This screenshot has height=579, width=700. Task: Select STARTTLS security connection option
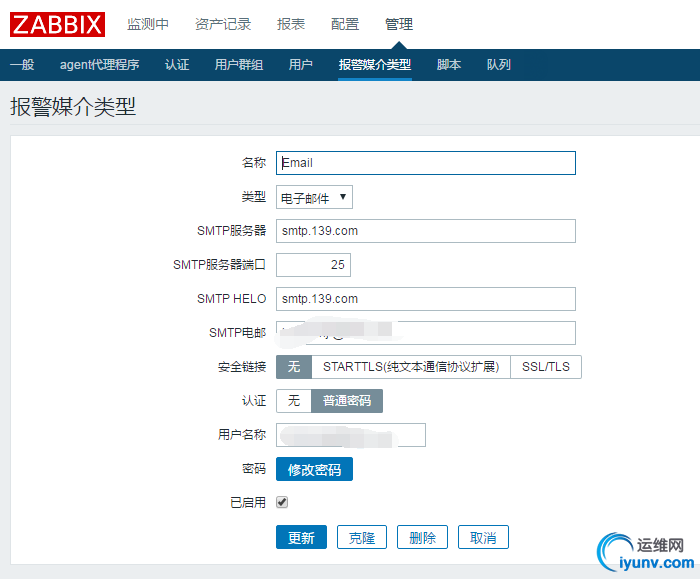(x=411, y=367)
